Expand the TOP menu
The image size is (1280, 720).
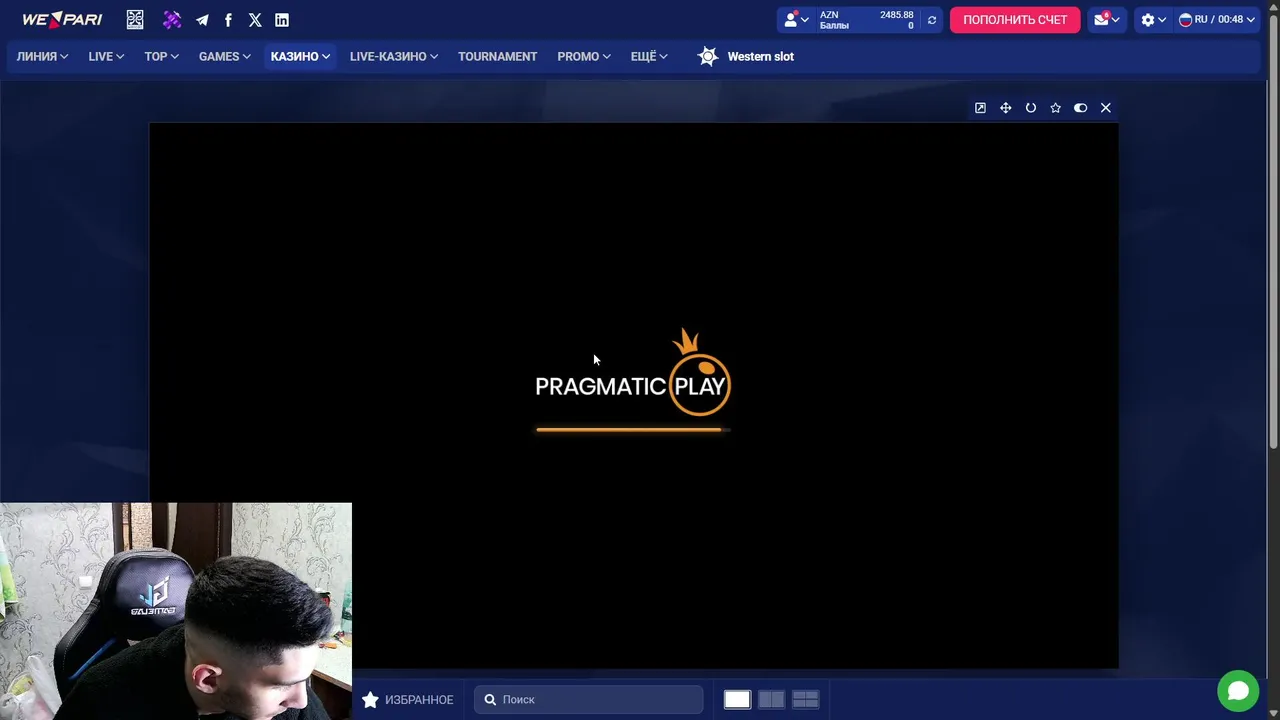coord(161,57)
